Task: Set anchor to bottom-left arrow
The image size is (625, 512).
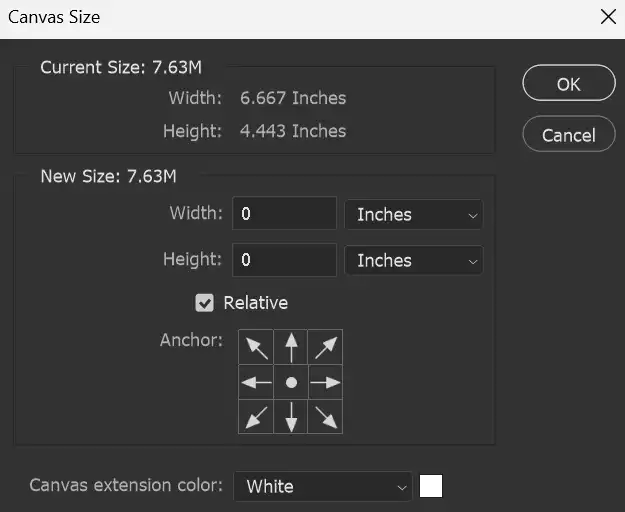Action: (x=257, y=416)
